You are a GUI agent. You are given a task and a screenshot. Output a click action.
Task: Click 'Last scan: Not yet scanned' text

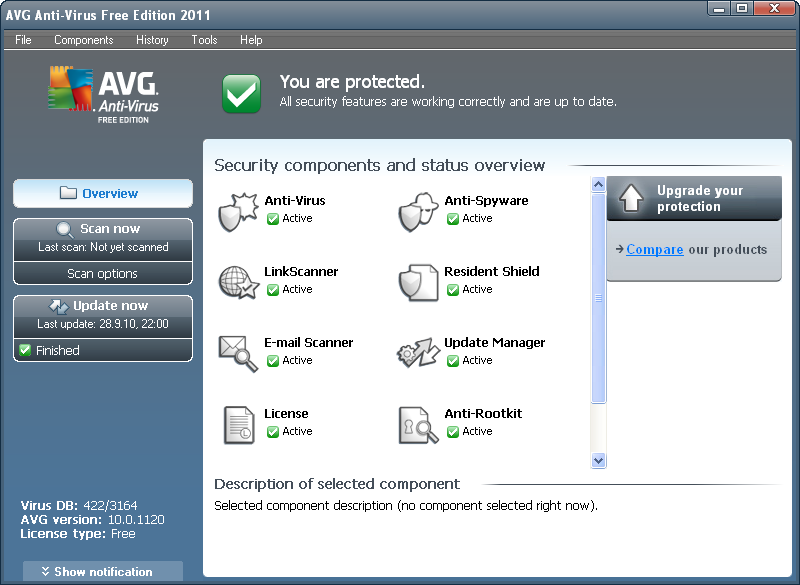coord(103,247)
